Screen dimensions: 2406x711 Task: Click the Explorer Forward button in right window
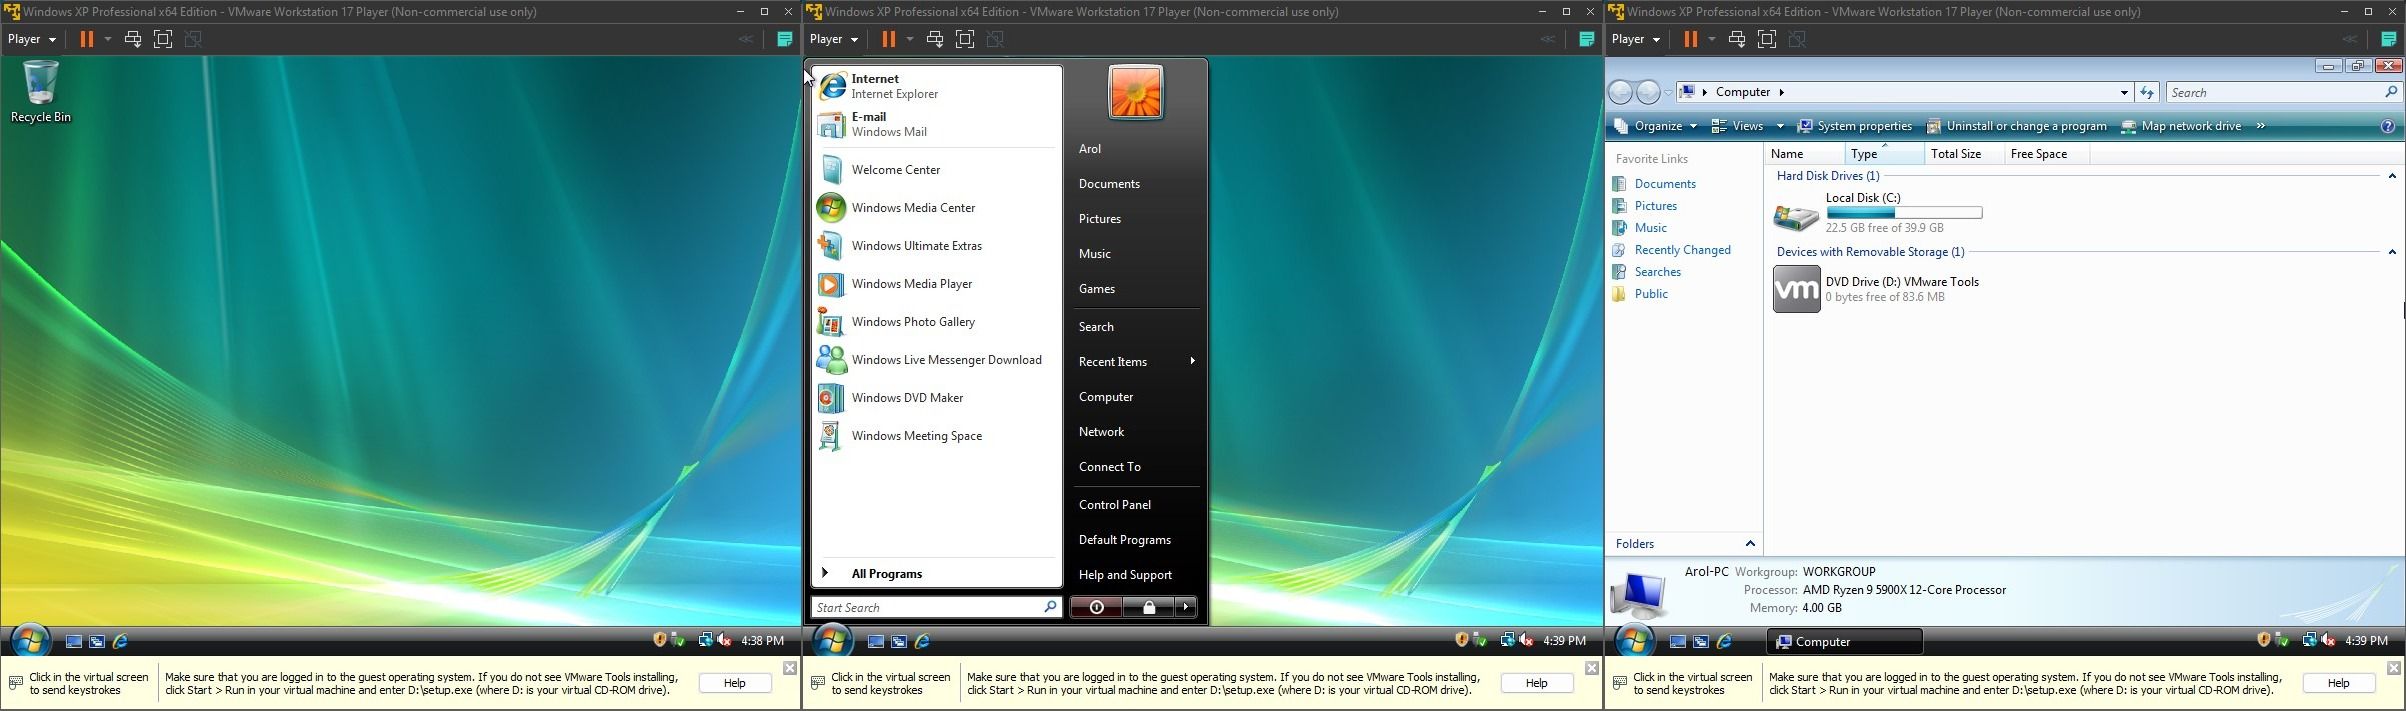(x=1649, y=92)
